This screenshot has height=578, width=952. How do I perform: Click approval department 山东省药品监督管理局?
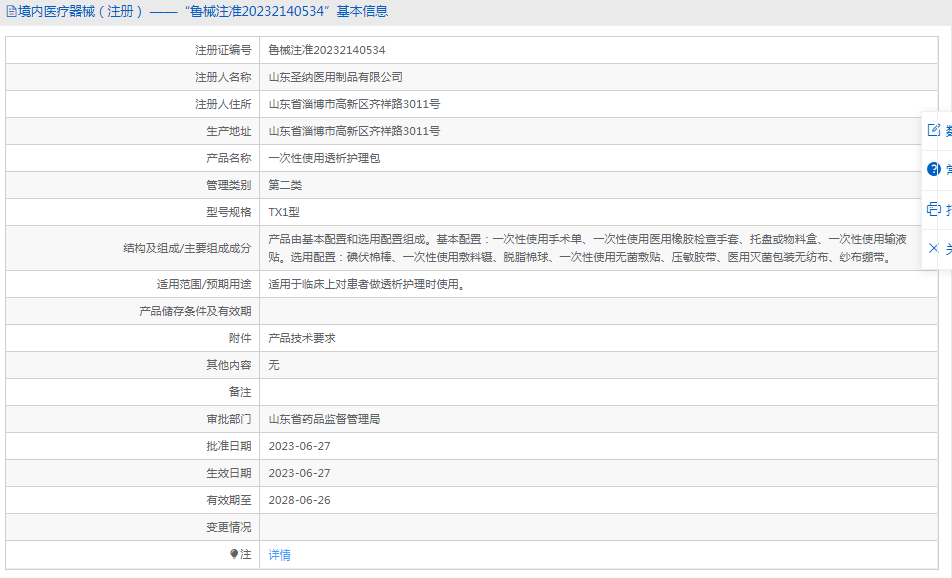[324, 419]
